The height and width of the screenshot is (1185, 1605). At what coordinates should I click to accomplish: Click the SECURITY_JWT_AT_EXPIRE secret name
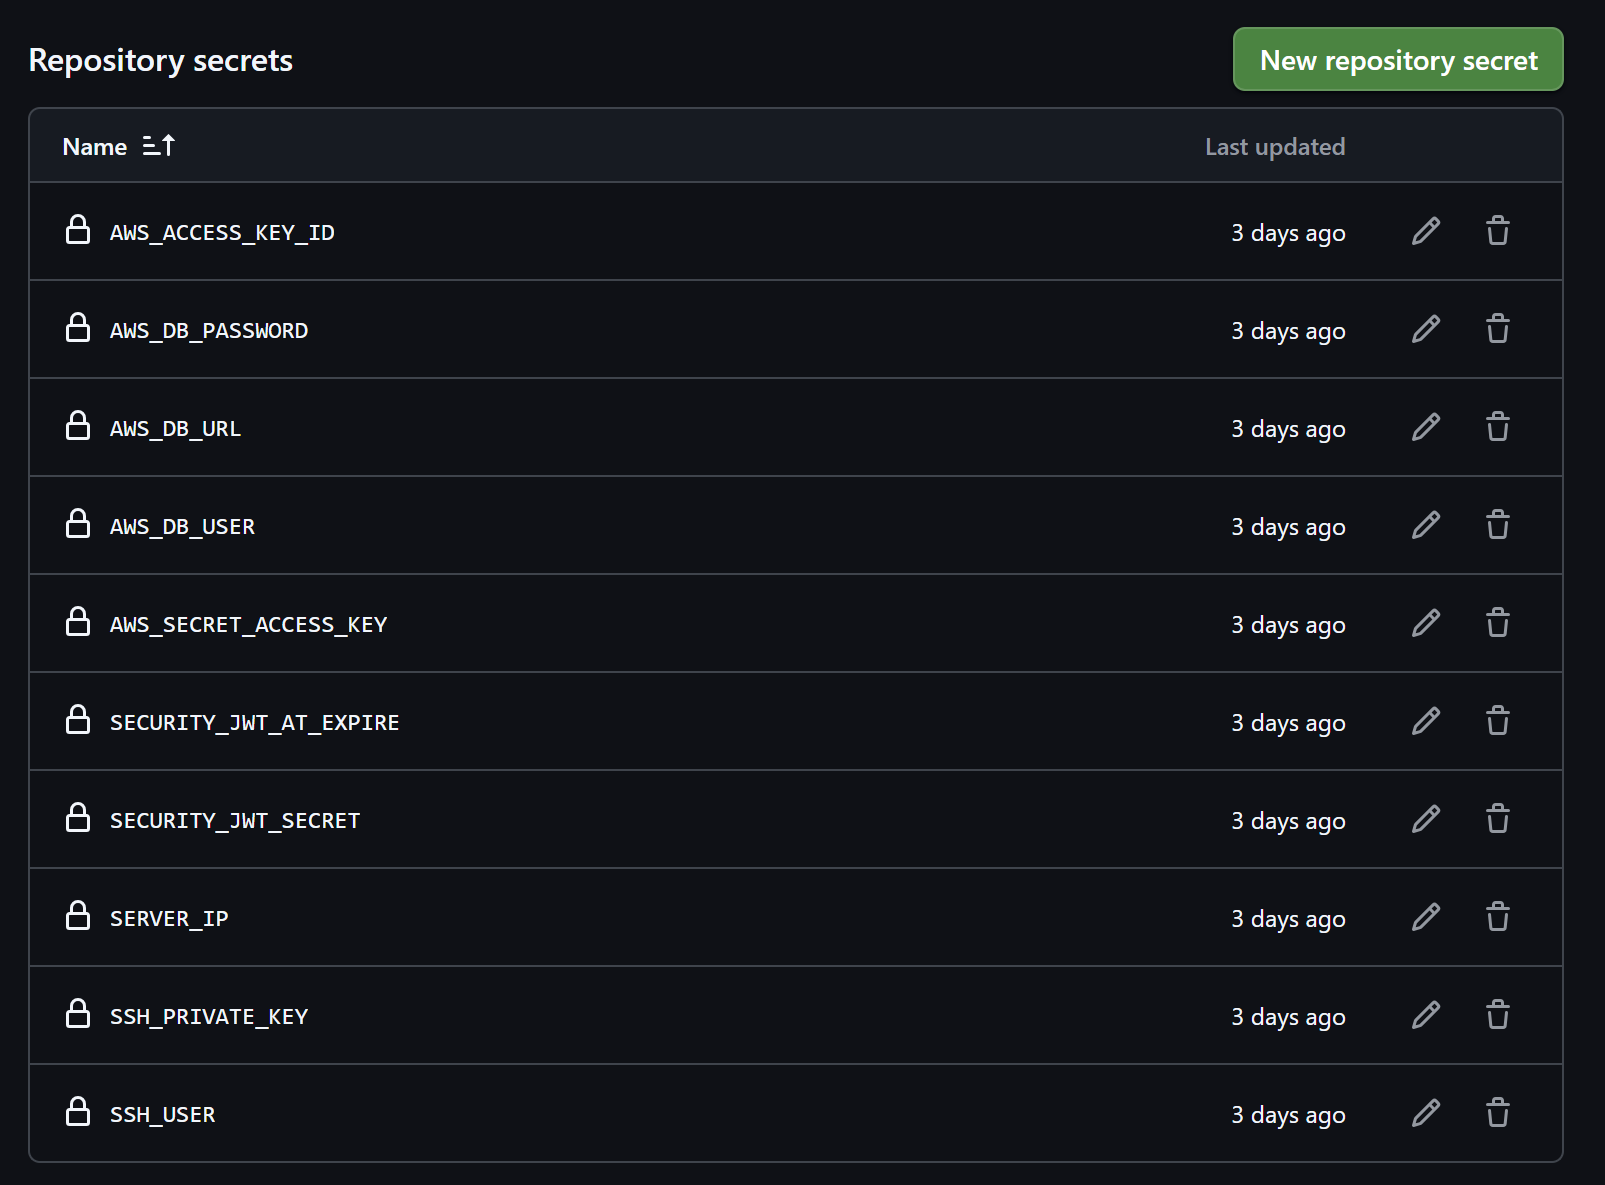pos(254,723)
